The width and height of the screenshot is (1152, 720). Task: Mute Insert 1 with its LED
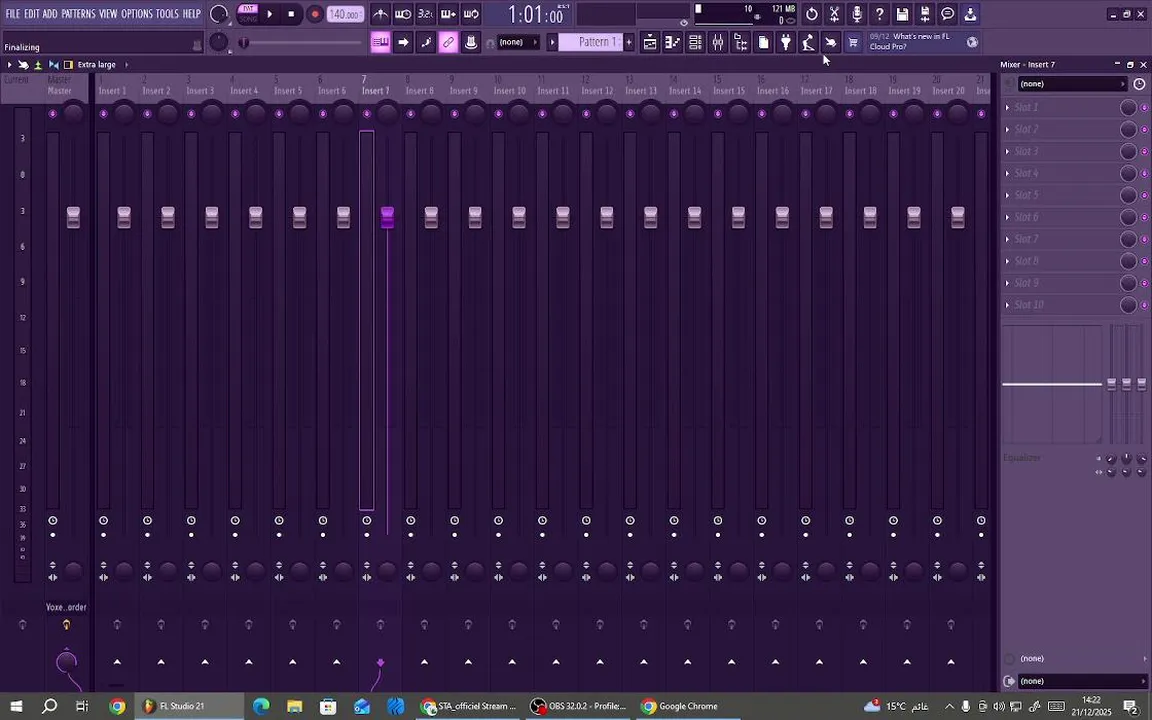pyautogui.click(x=104, y=114)
